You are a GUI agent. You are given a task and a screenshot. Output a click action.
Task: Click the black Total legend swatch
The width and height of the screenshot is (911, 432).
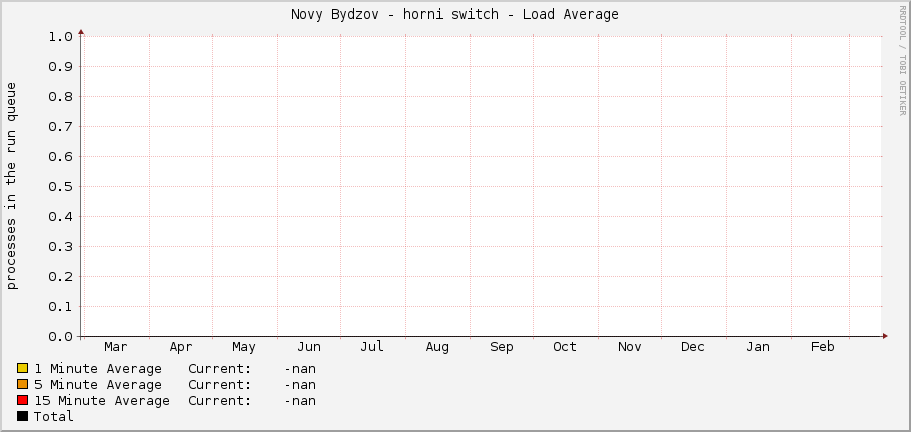22,416
